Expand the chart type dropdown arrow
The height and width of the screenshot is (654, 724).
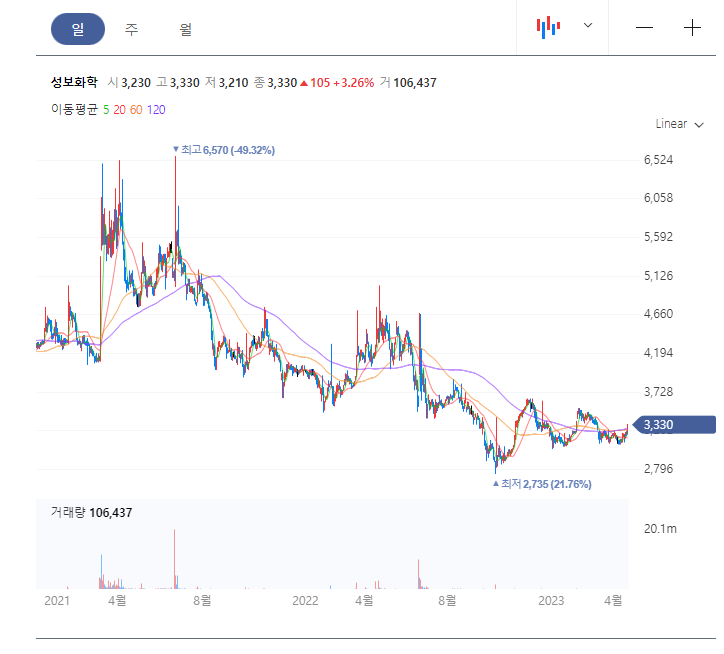tap(588, 25)
